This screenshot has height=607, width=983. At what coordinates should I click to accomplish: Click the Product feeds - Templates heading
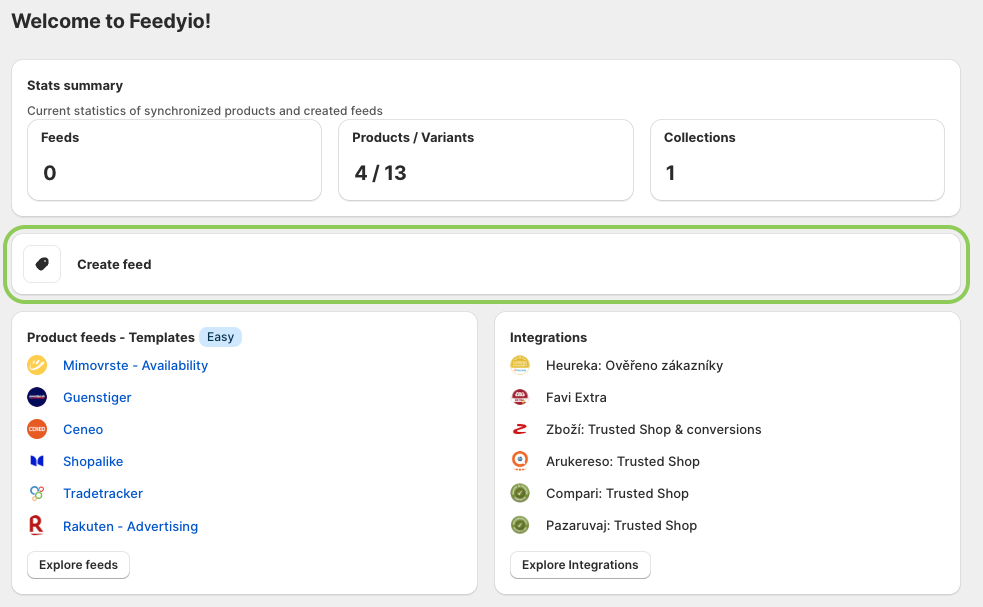110,337
